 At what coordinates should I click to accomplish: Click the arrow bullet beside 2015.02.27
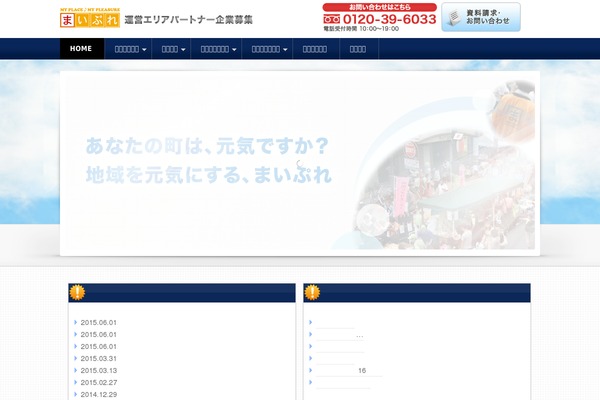click(75, 382)
